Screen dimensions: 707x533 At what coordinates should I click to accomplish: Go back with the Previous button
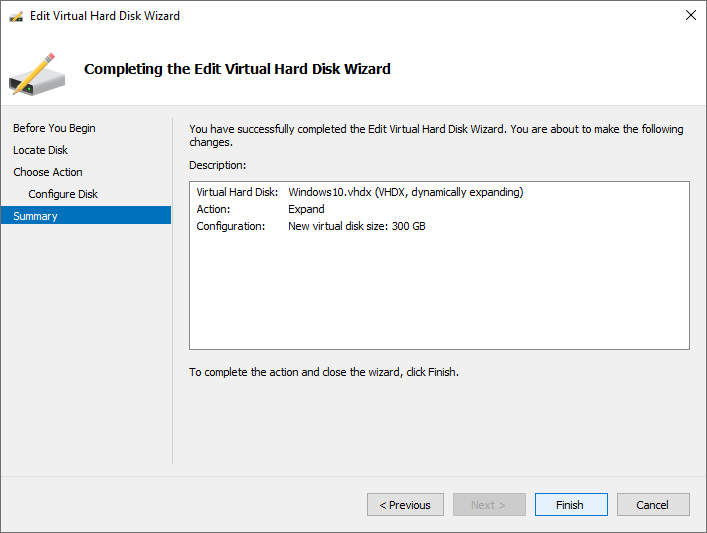(405, 505)
